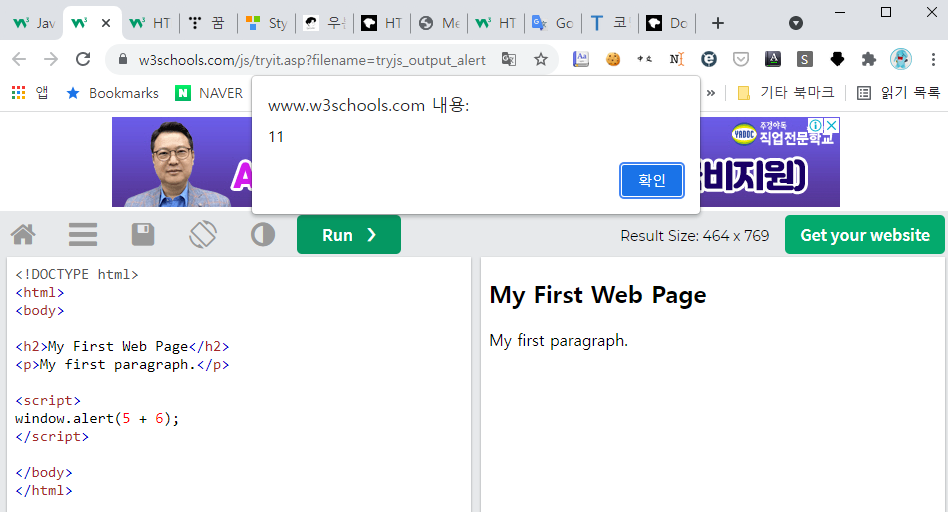The height and width of the screenshot is (512, 948).
Task: Expand hidden bookmarks with the » chevron
Action: 711,92
